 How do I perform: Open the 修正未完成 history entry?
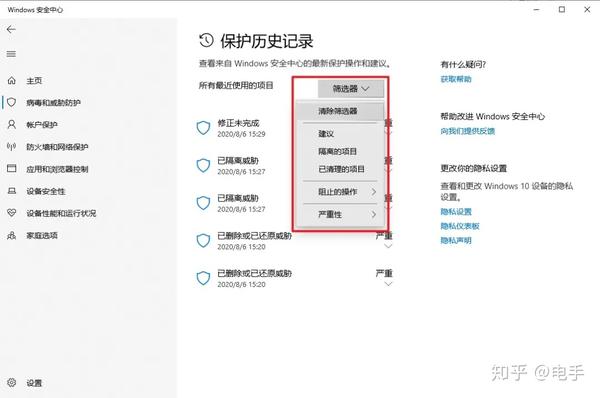pos(238,123)
